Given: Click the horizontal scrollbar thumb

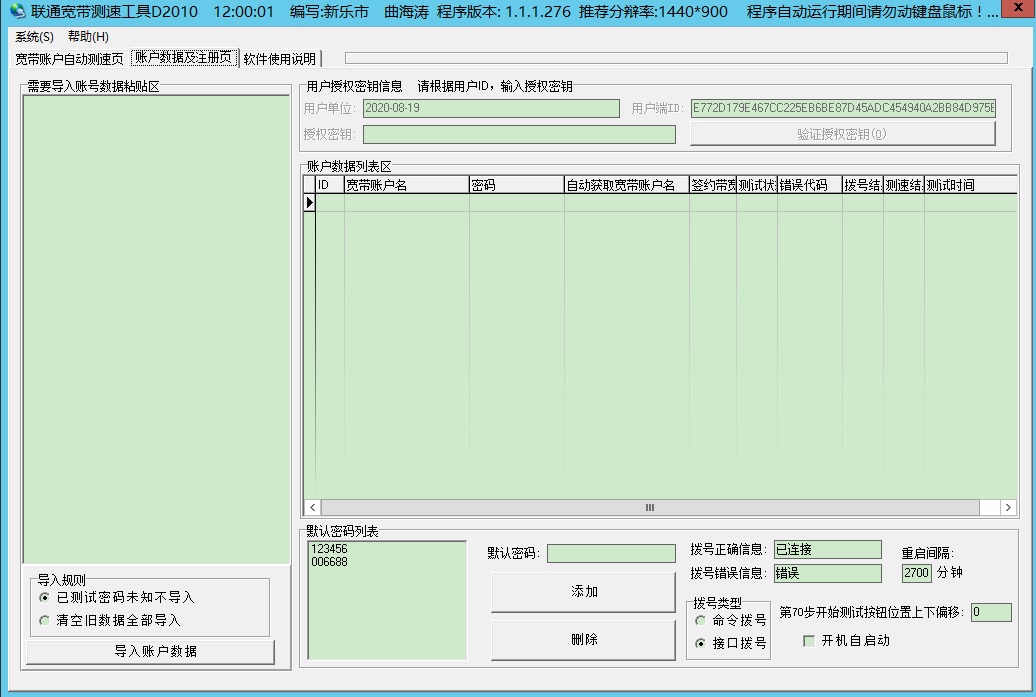Looking at the screenshot, I should [650, 507].
